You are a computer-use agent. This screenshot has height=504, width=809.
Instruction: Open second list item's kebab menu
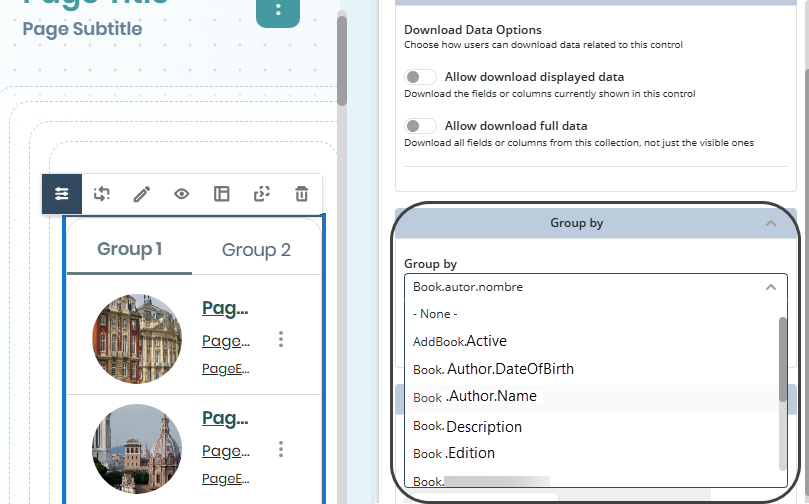pos(281,449)
